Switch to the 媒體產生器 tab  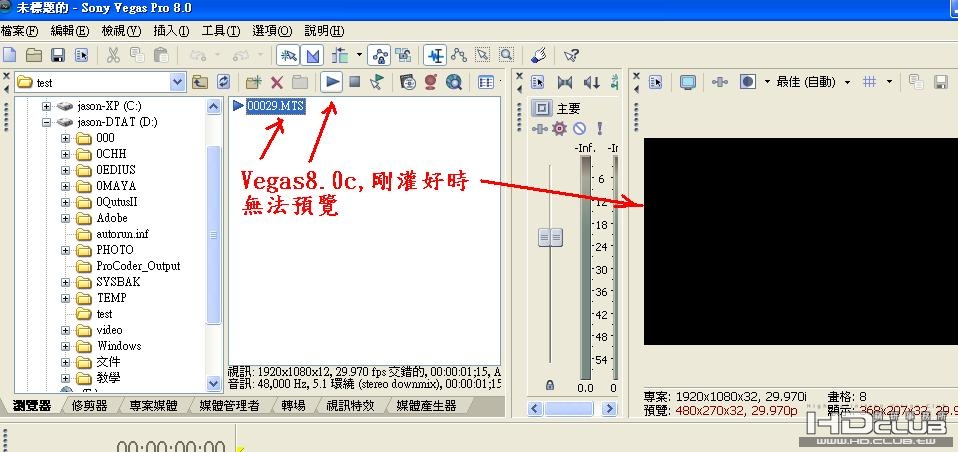(426, 406)
